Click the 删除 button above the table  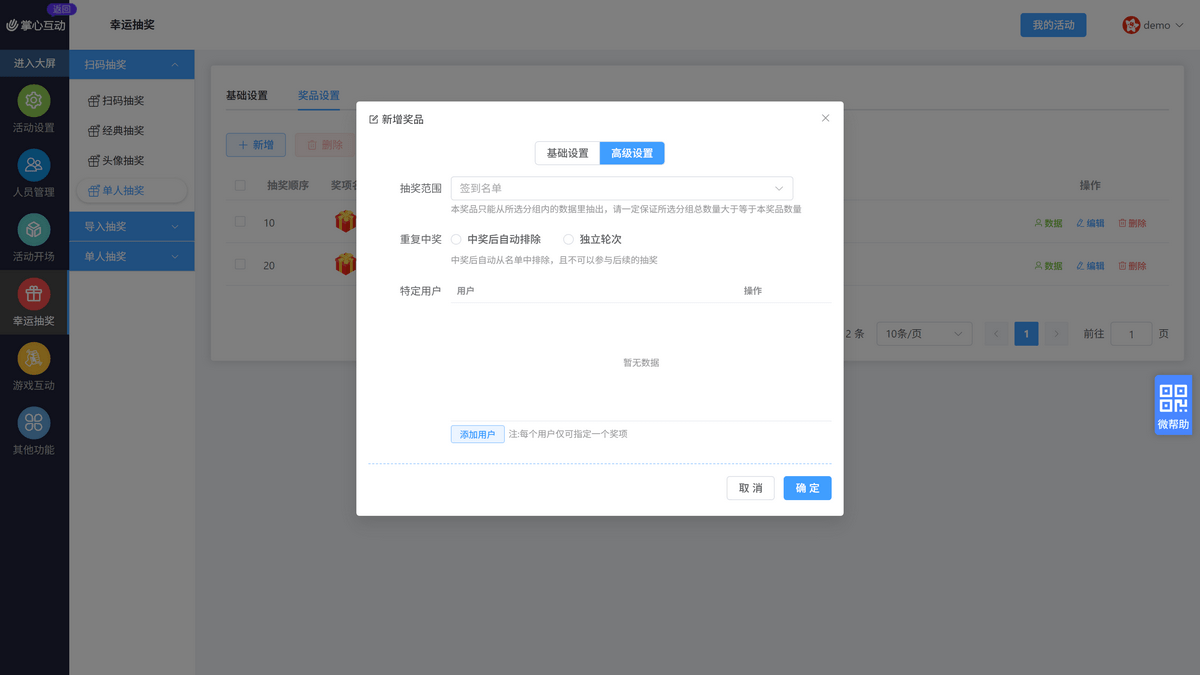(x=324, y=145)
